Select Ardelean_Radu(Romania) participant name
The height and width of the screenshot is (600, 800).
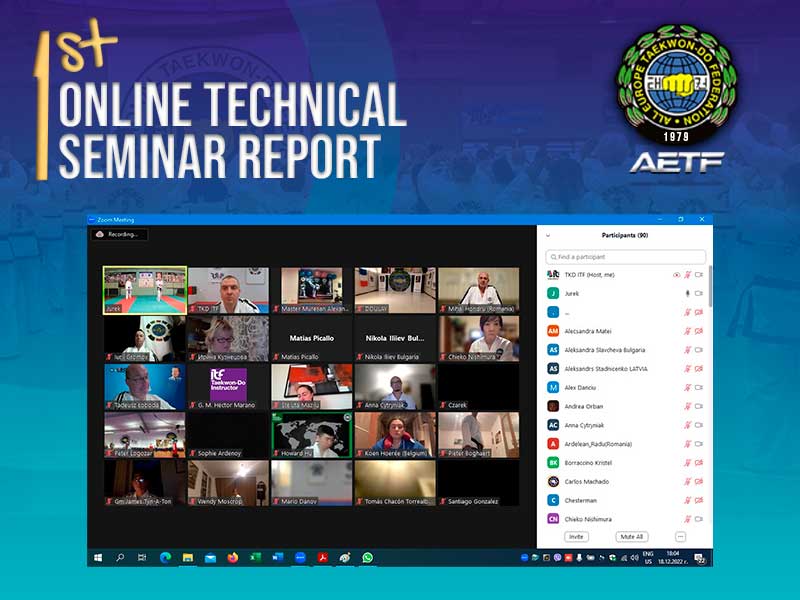coord(598,444)
